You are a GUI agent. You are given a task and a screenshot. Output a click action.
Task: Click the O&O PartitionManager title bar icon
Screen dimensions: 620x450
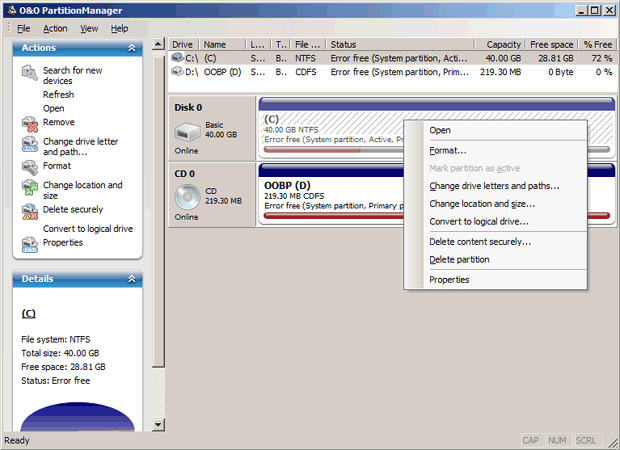(x=11, y=10)
